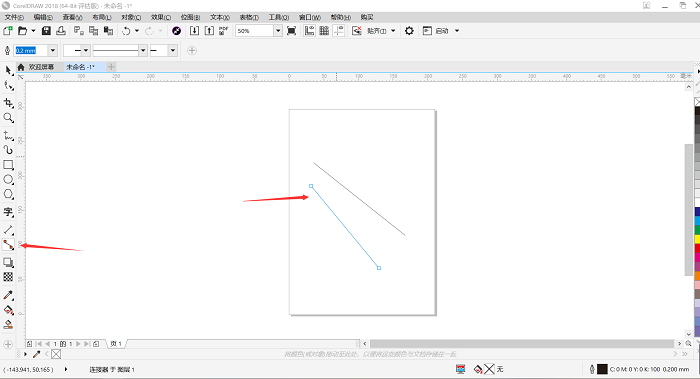The width and height of the screenshot is (700, 379).
Task: Click the Import icon
Action: click(x=194, y=31)
